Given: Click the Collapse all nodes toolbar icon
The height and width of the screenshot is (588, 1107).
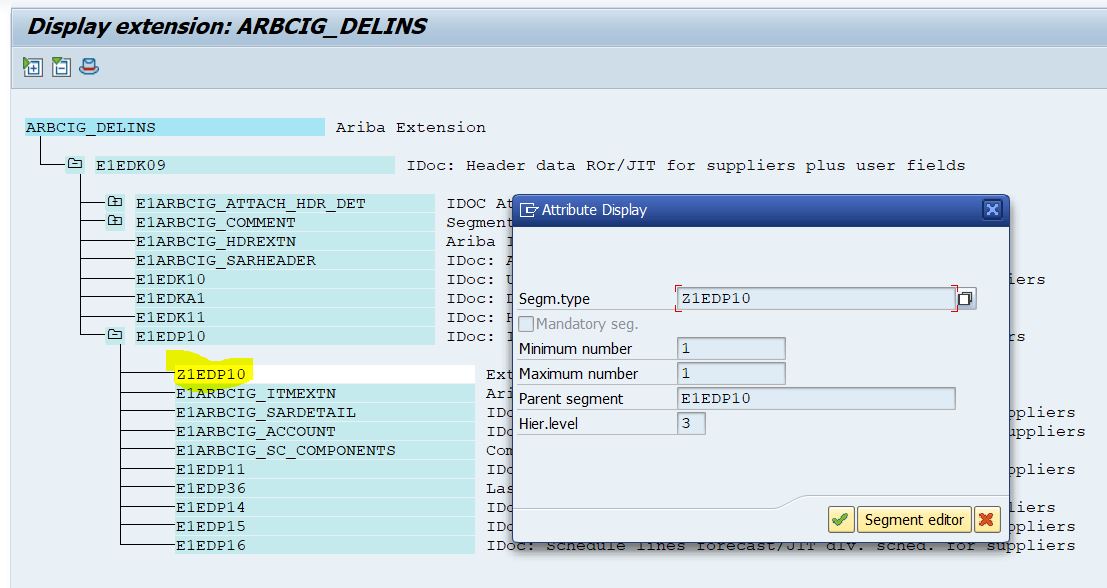Looking at the screenshot, I should (x=60, y=67).
